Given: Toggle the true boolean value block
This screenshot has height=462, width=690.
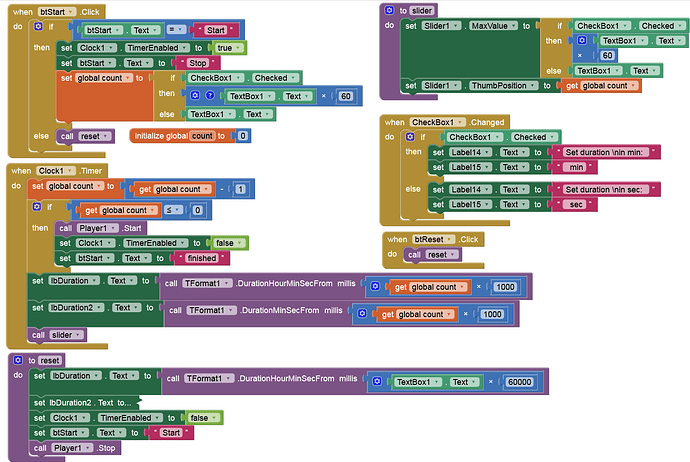Looking at the screenshot, I should point(227,47).
